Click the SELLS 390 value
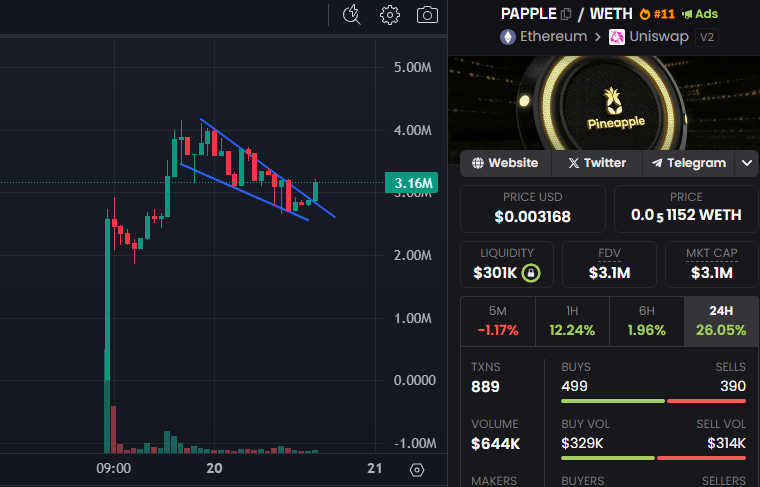Image resolution: width=760 pixels, height=487 pixels. click(733, 386)
